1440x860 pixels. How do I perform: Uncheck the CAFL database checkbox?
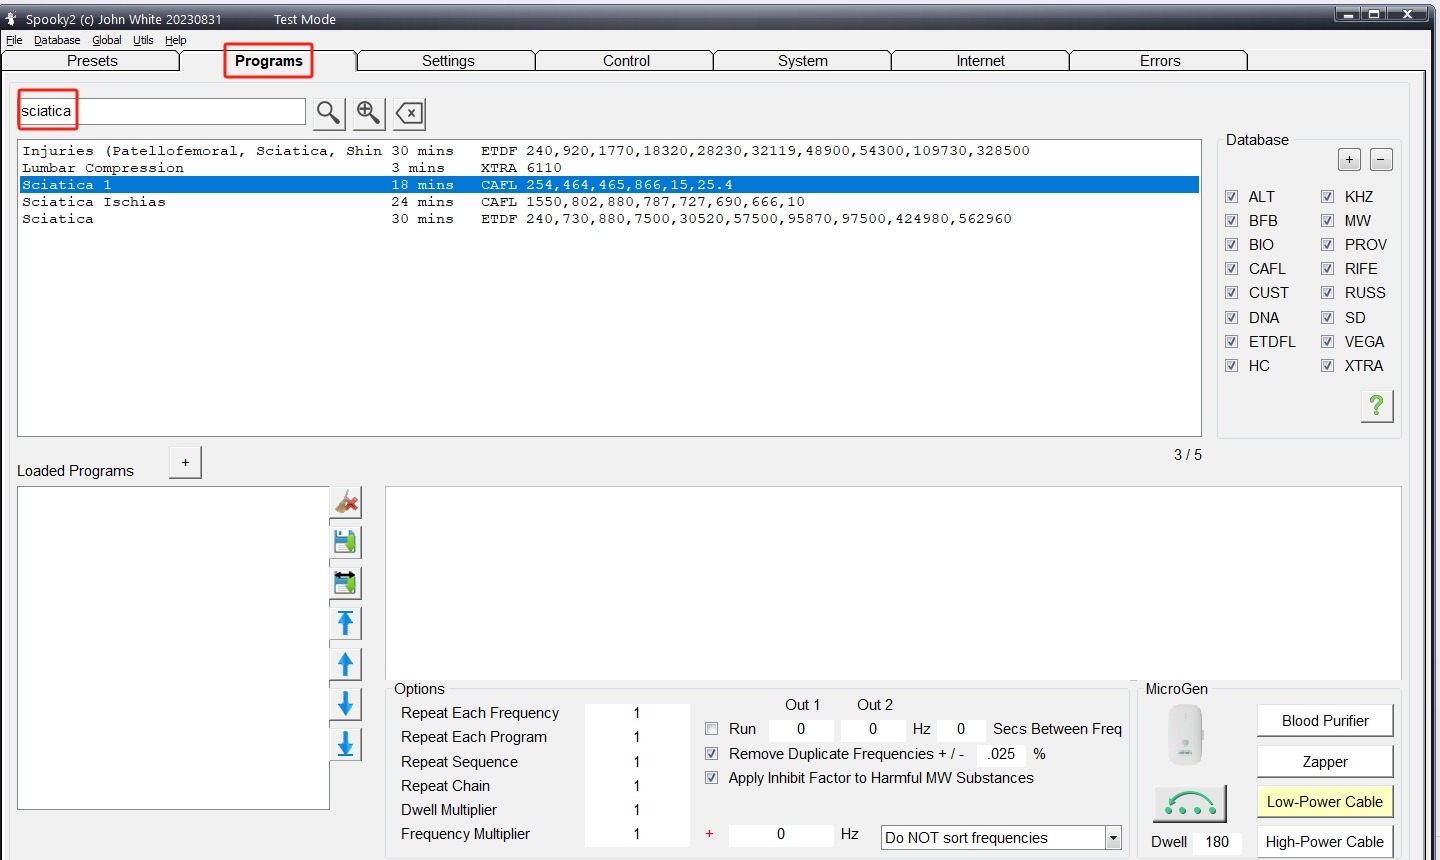coord(1232,269)
